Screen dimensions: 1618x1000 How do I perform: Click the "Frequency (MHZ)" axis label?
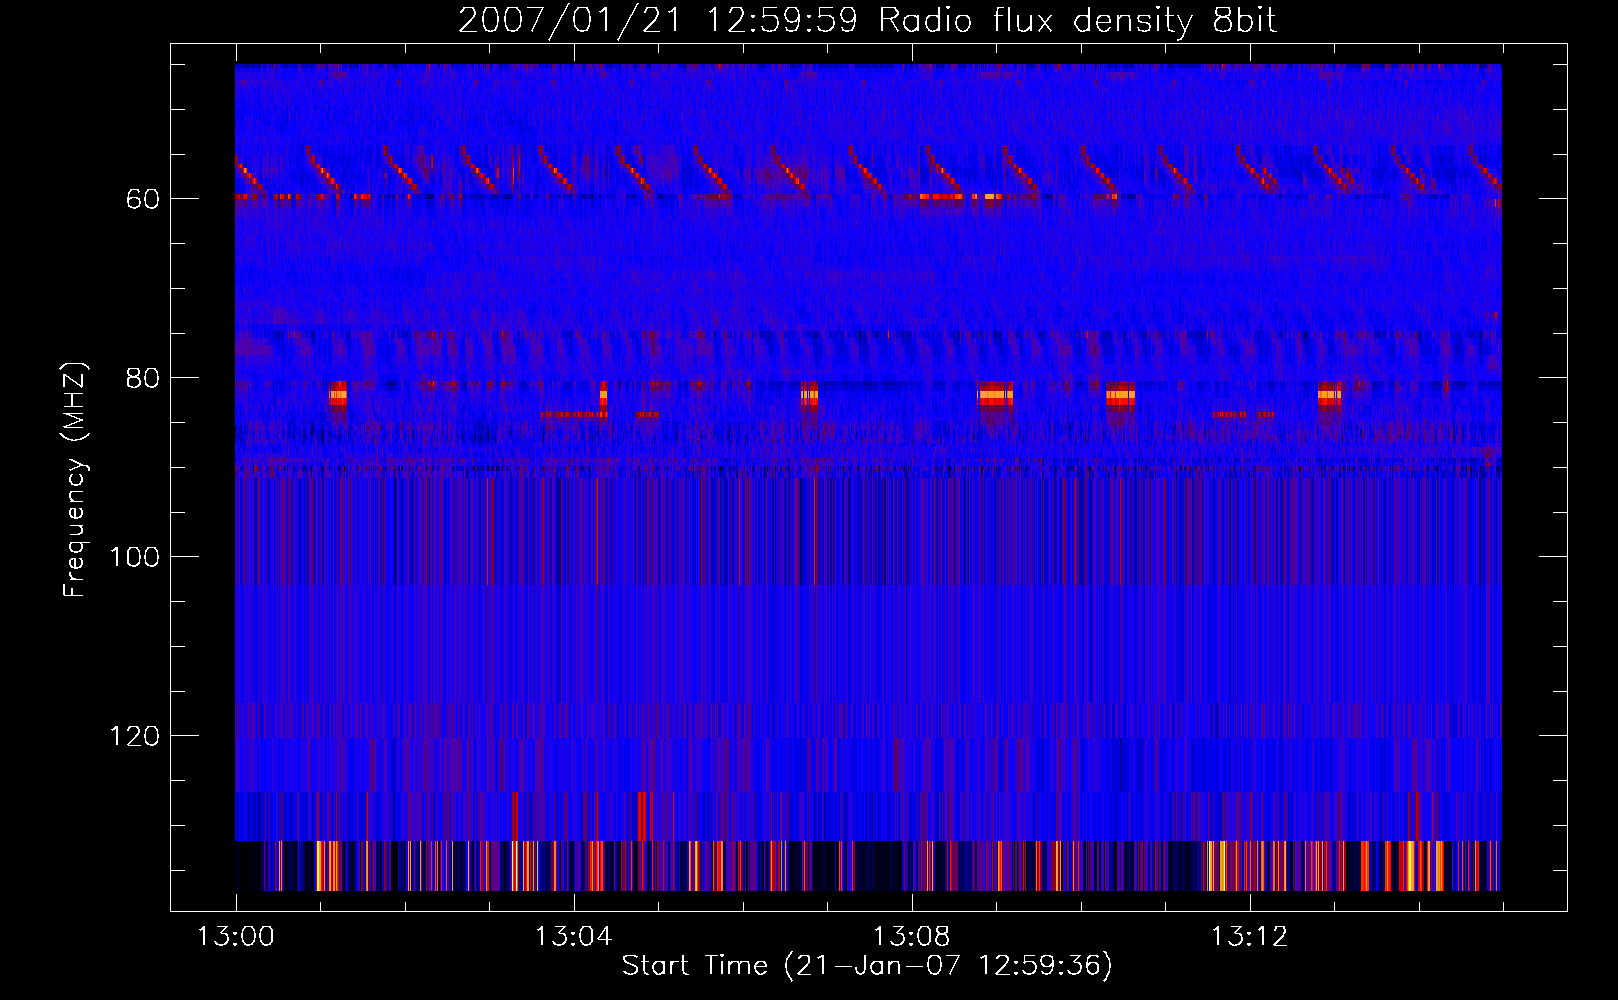[x=75, y=480]
